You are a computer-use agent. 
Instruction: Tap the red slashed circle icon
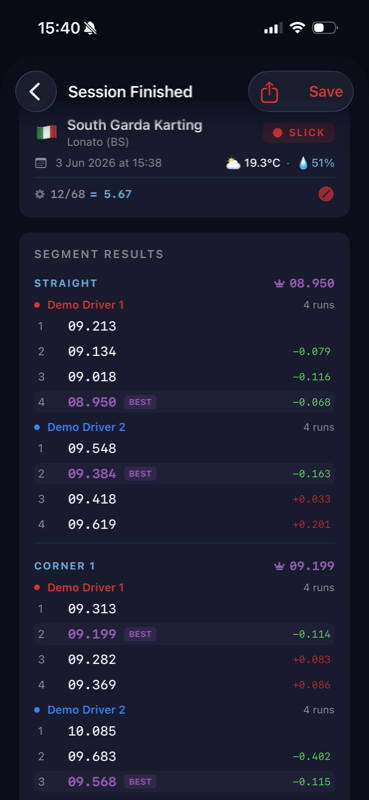tap(326, 194)
